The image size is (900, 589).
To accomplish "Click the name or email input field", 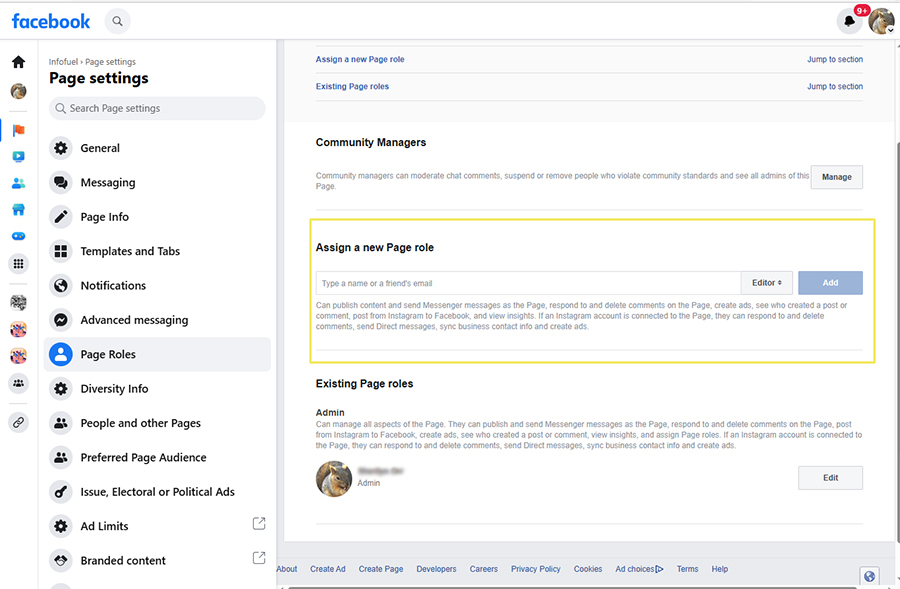I will pyautogui.click(x=528, y=283).
